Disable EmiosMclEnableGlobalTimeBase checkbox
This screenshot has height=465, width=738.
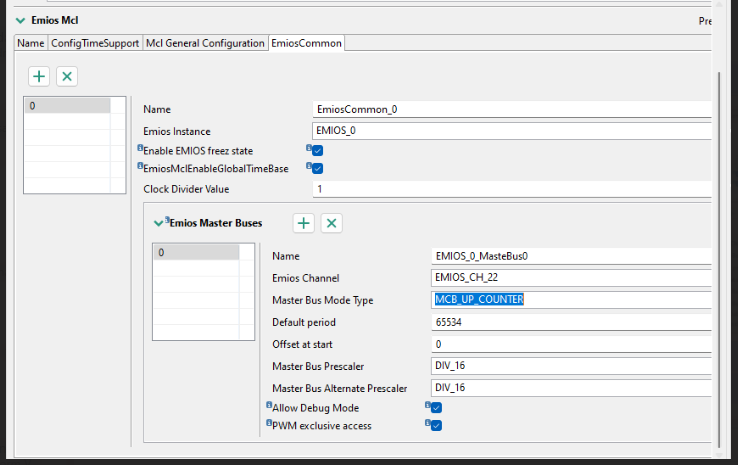[x=317, y=169]
